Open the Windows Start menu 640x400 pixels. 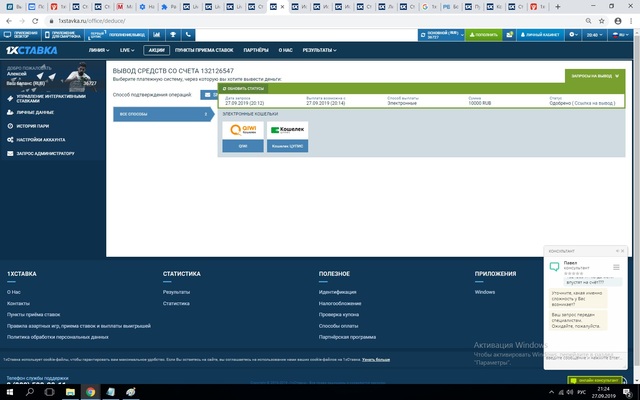point(10,392)
